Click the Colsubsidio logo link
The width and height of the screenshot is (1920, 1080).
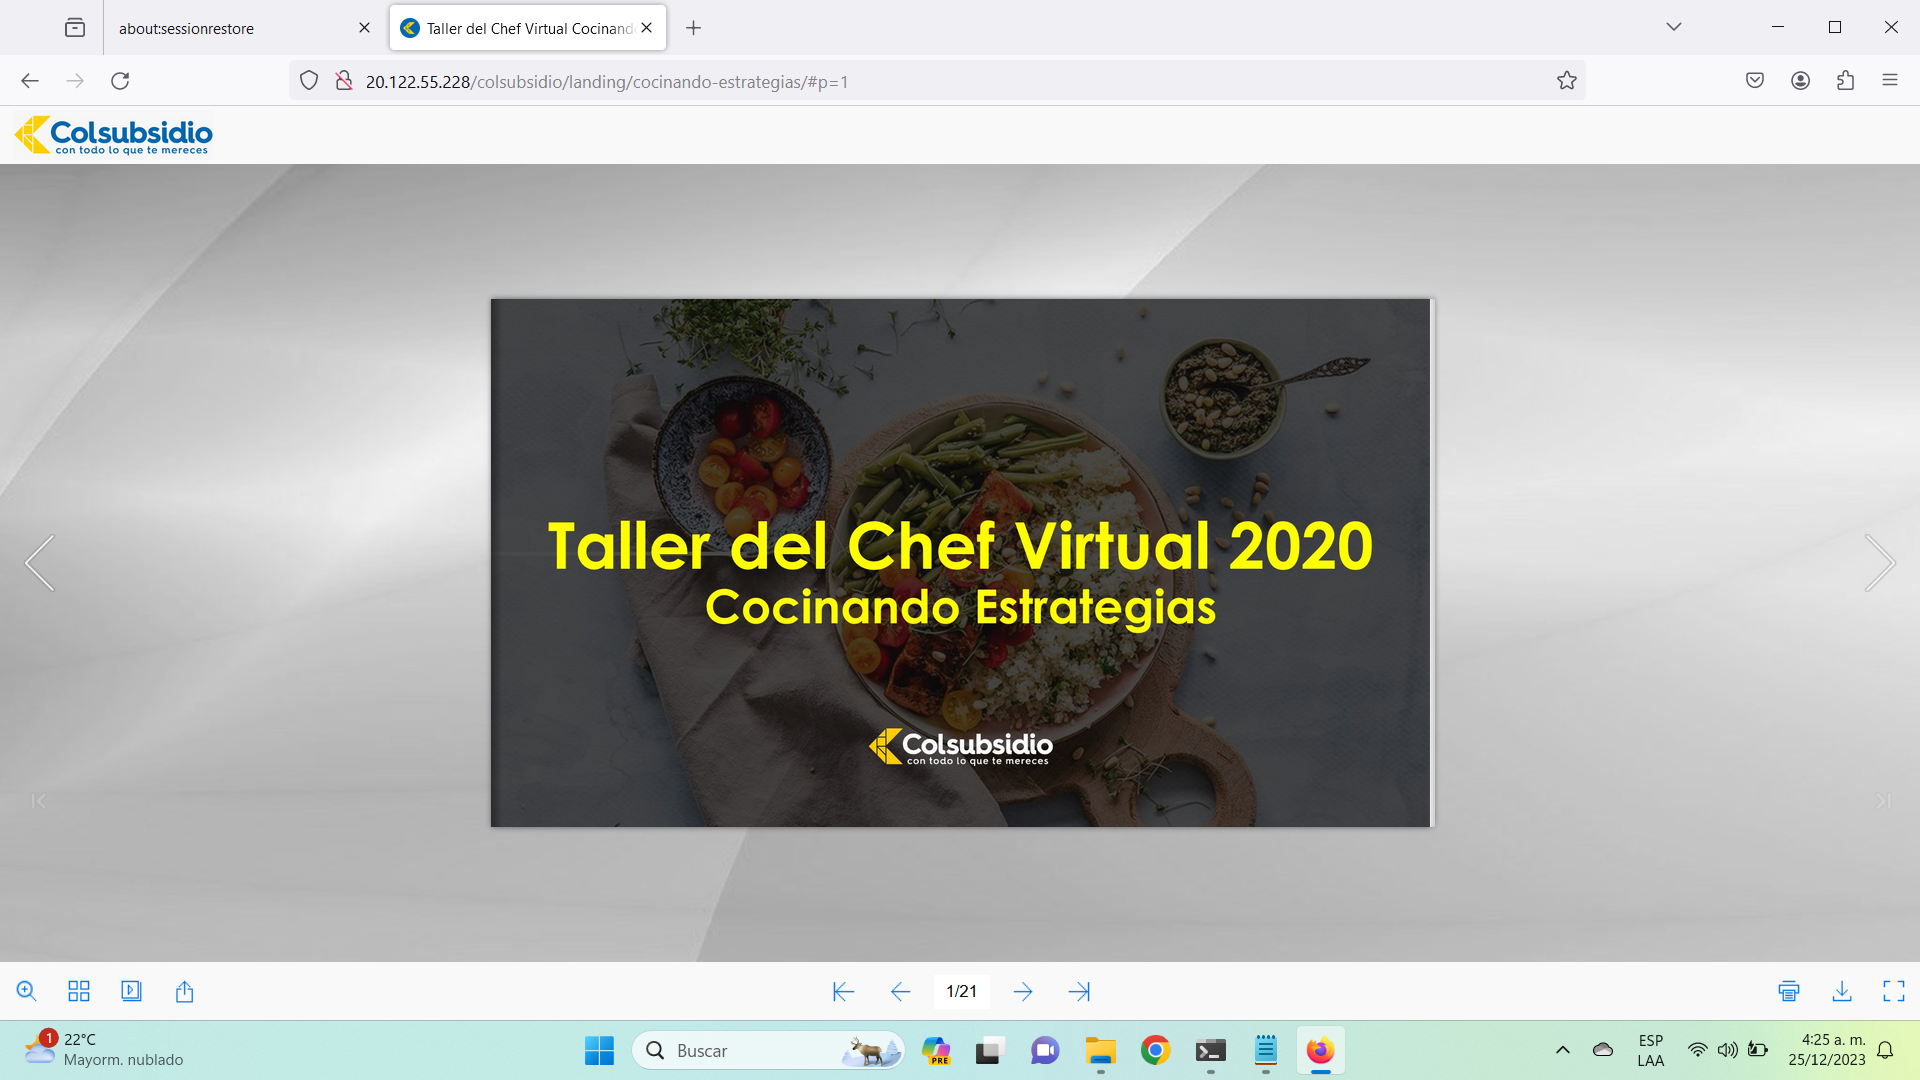113,135
